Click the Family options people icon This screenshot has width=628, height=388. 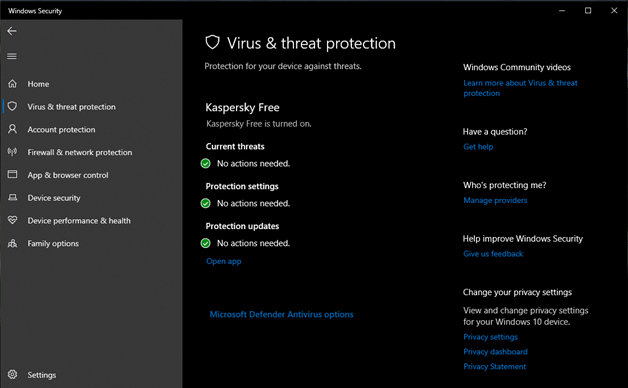[12, 243]
